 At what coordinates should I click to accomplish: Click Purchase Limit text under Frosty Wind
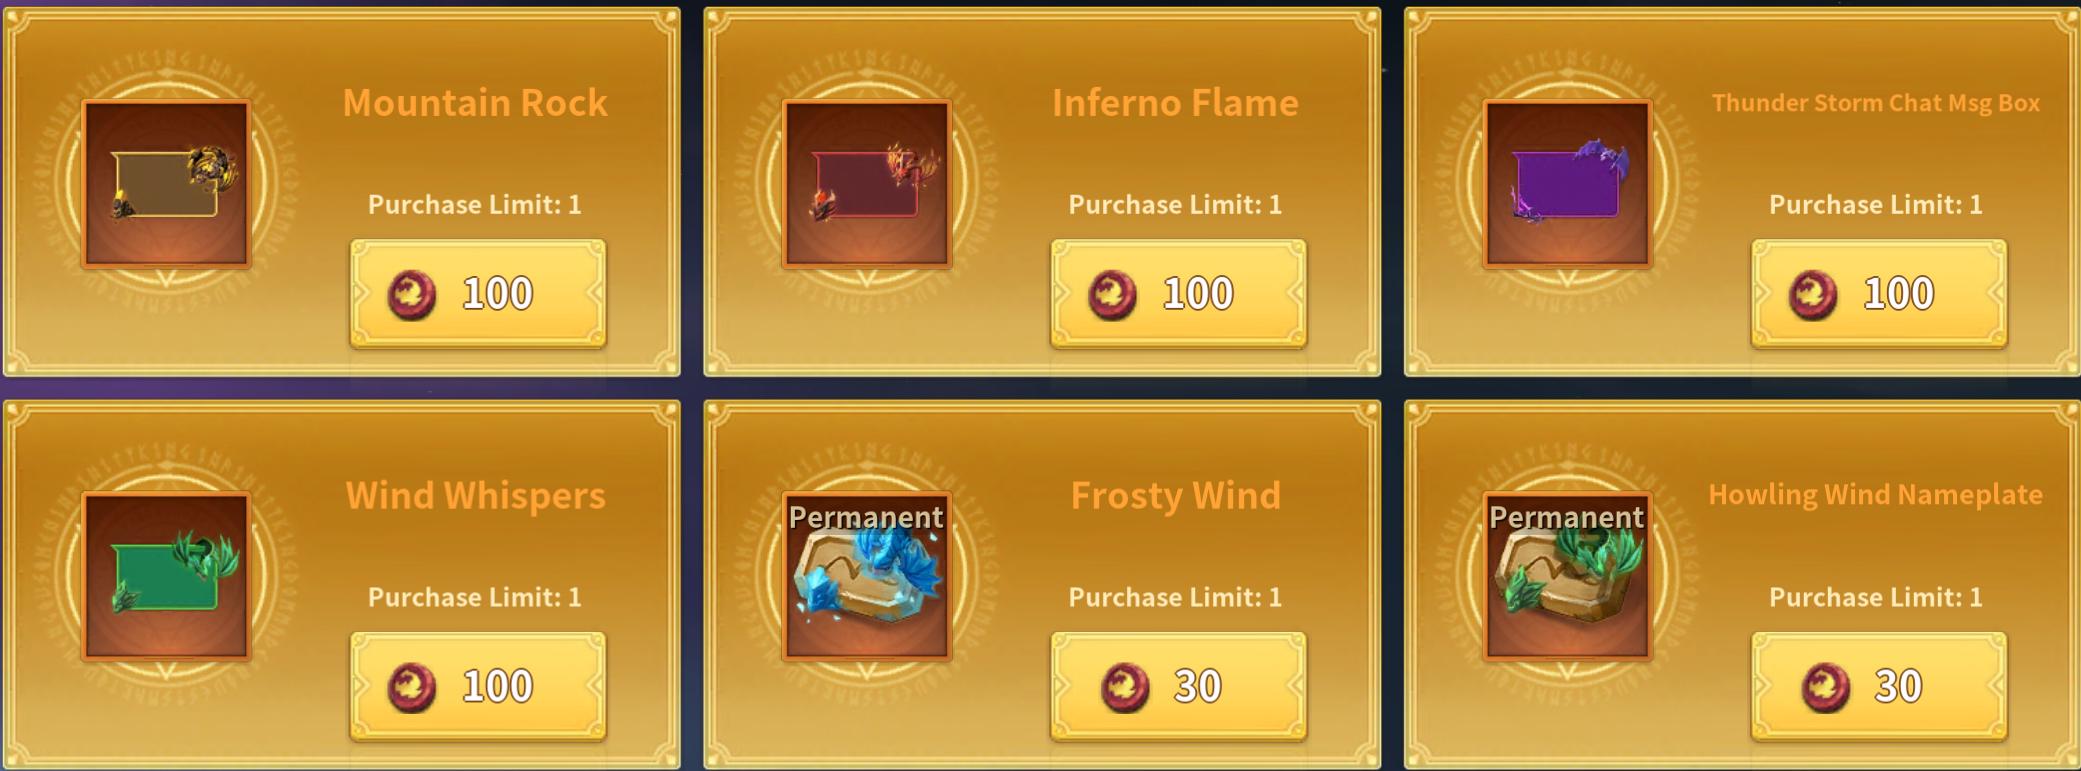[1175, 597]
